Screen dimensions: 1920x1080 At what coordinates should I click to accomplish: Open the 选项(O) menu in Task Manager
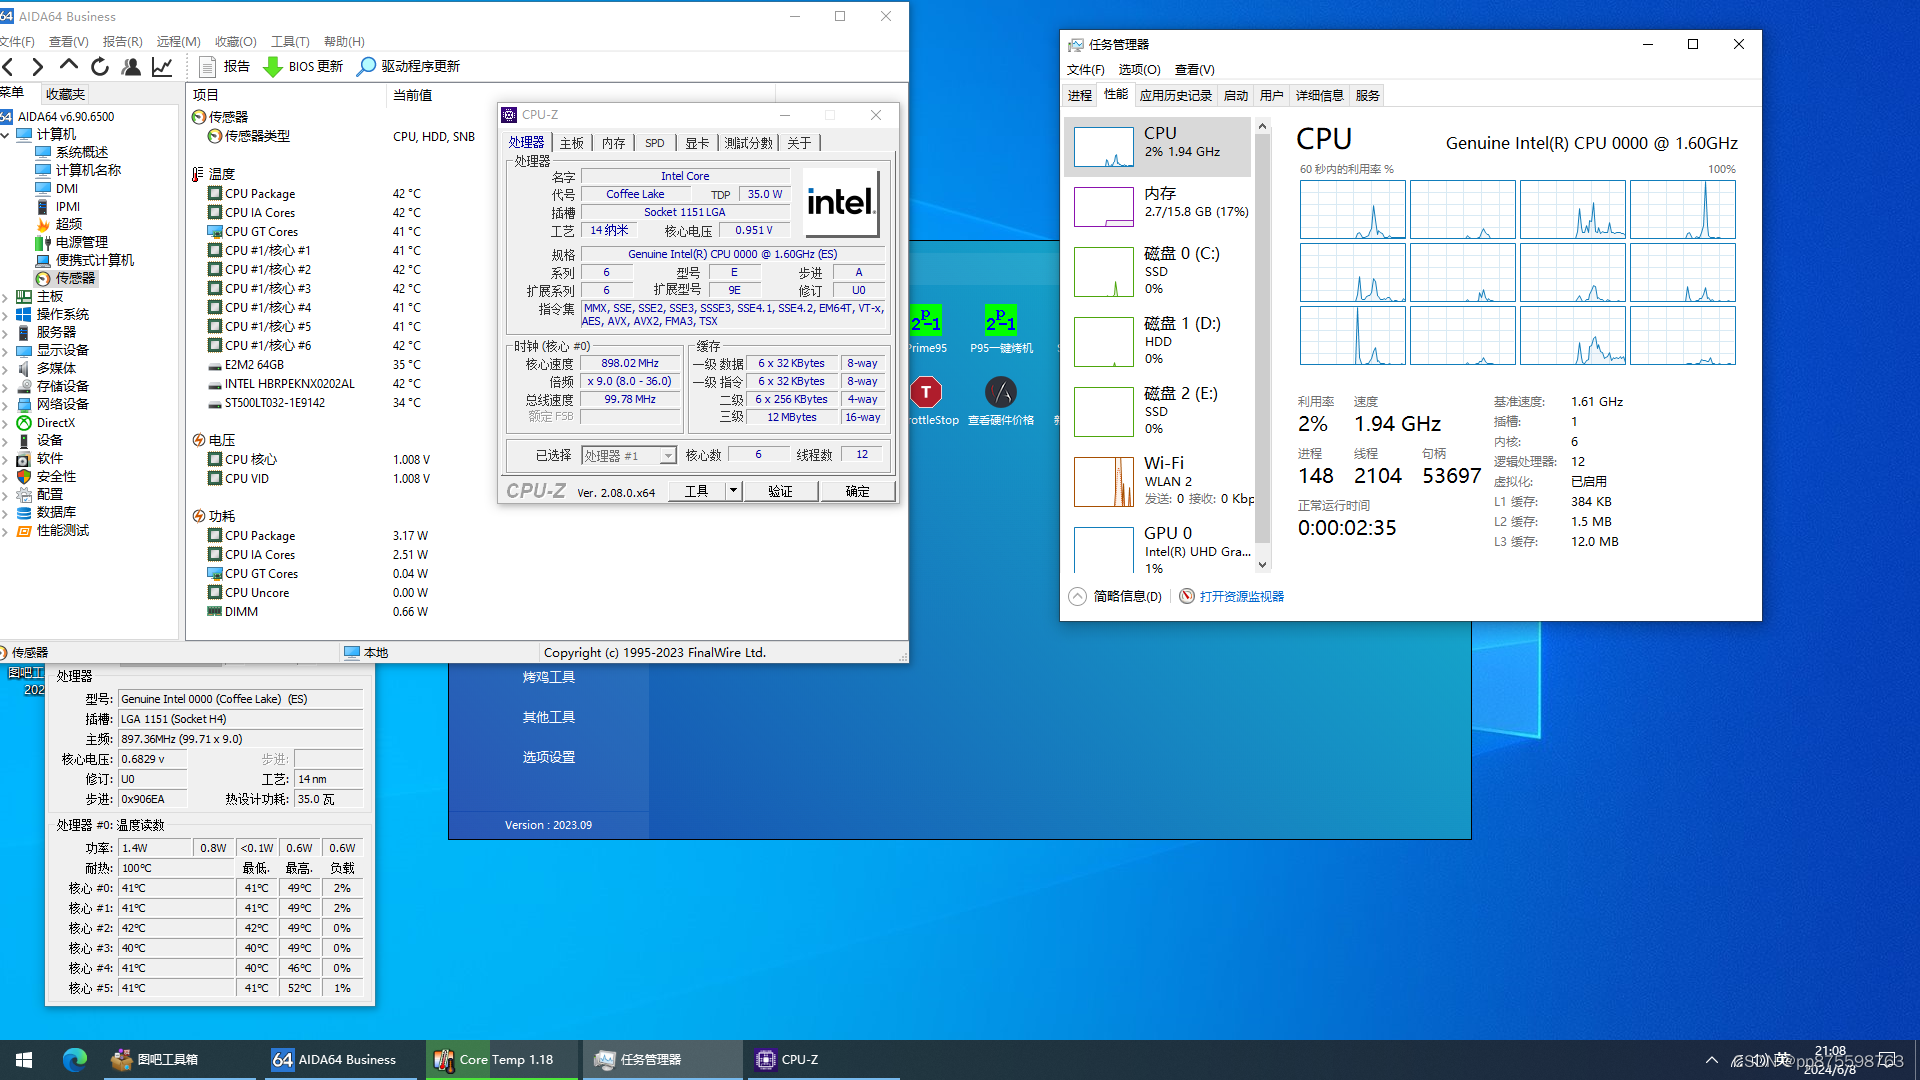click(1139, 70)
